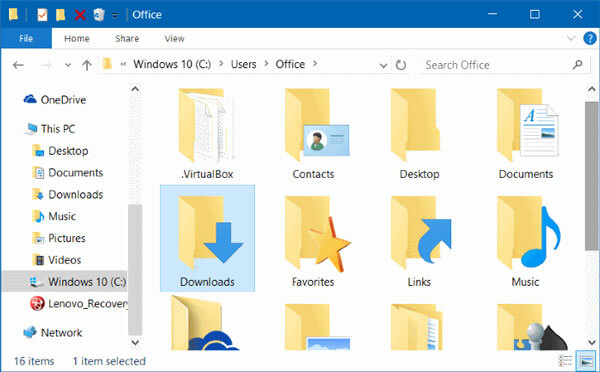This screenshot has height=372, width=600.
Task: Go up one folder level
Action: [87, 65]
